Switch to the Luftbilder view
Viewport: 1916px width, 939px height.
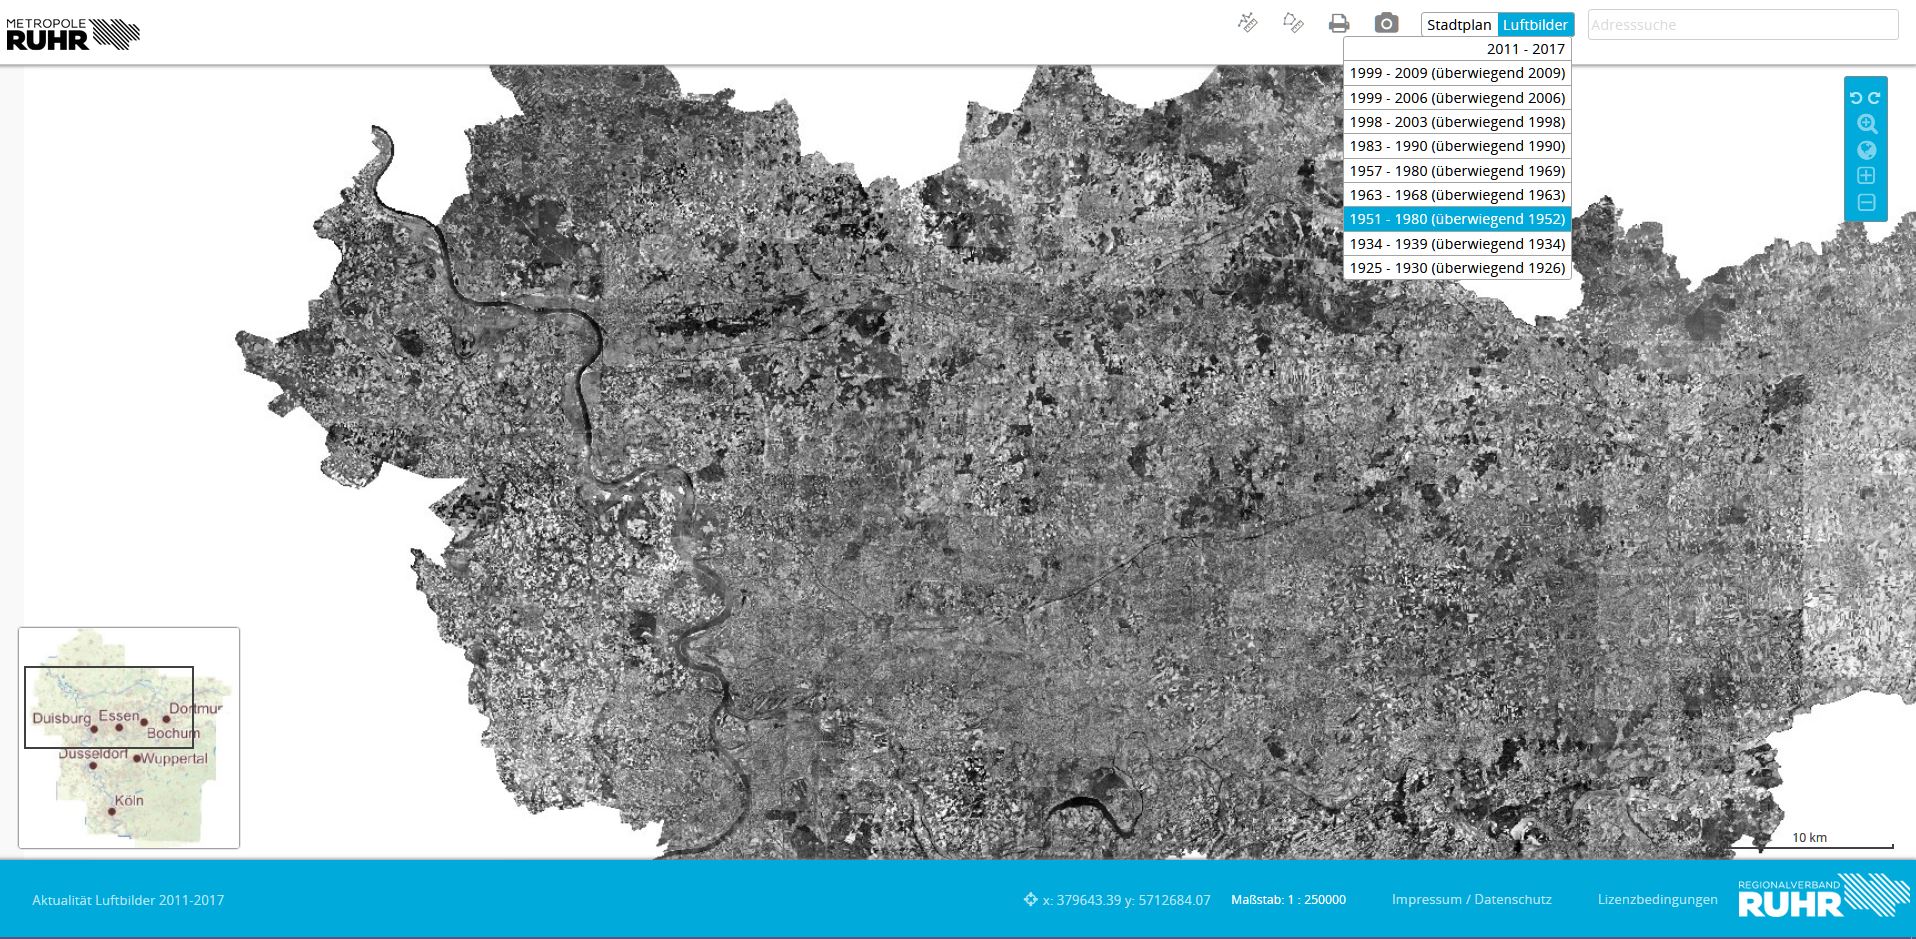coord(1535,25)
